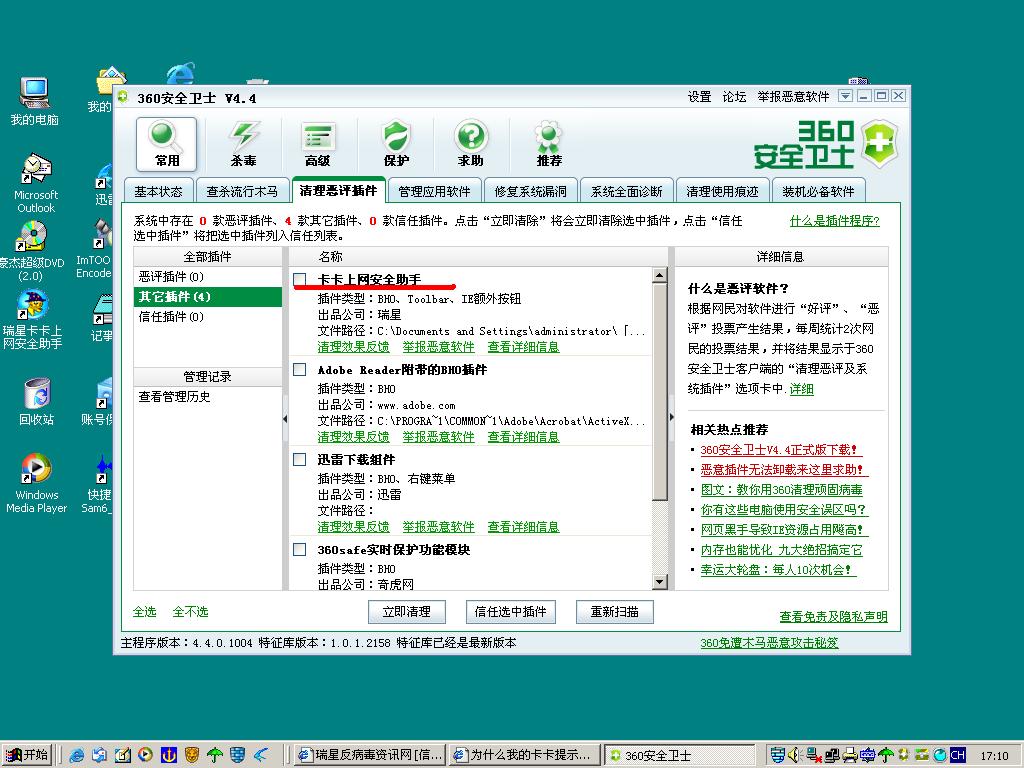Select 恶评插件 (0) category
The height and width of the screenshot is (768, 1024).
[x=208, y=277]
